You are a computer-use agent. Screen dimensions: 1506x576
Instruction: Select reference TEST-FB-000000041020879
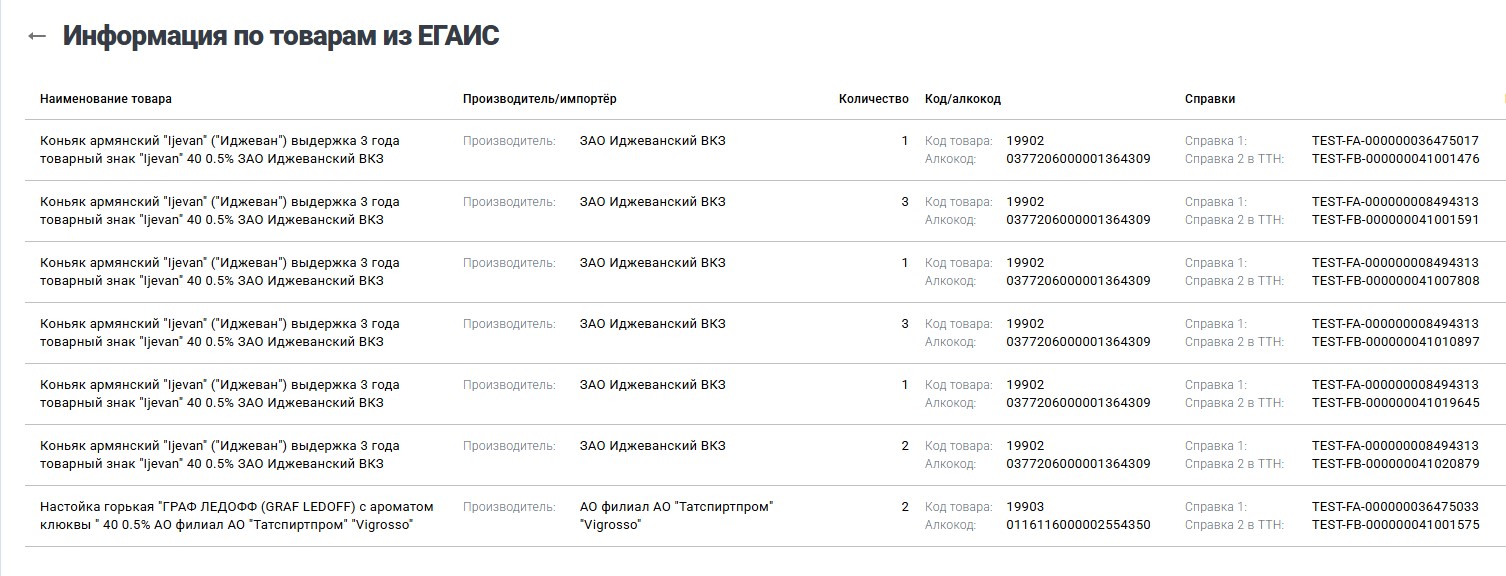1395,464
